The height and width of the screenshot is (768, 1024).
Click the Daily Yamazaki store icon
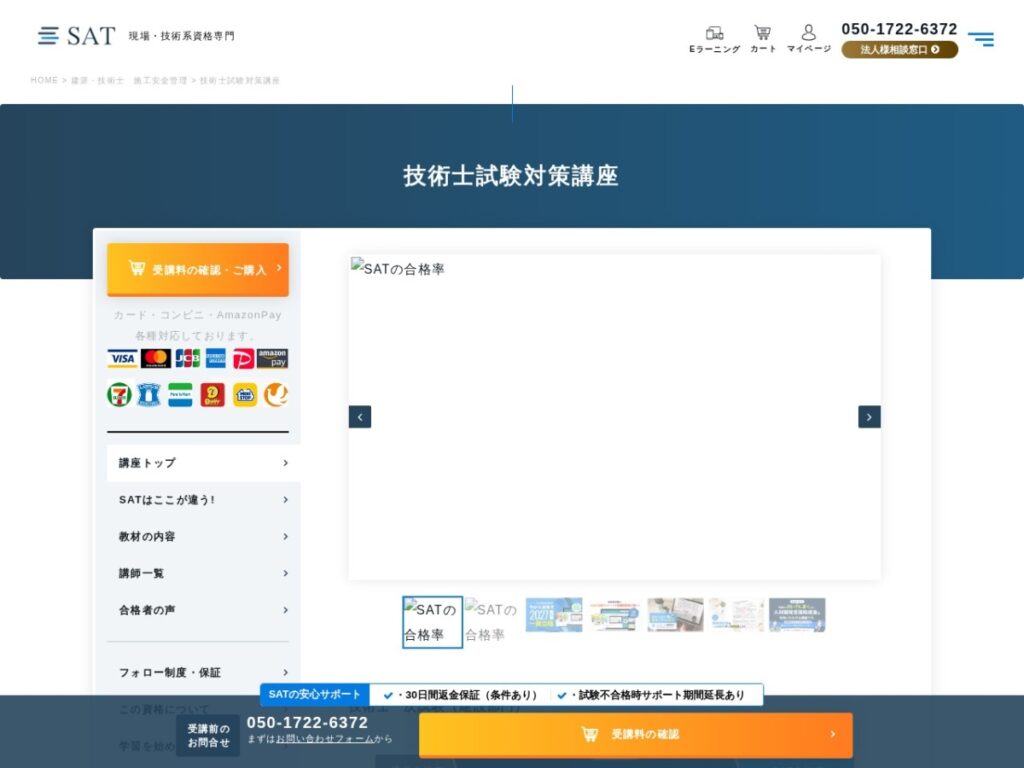[x=212, y=394]
